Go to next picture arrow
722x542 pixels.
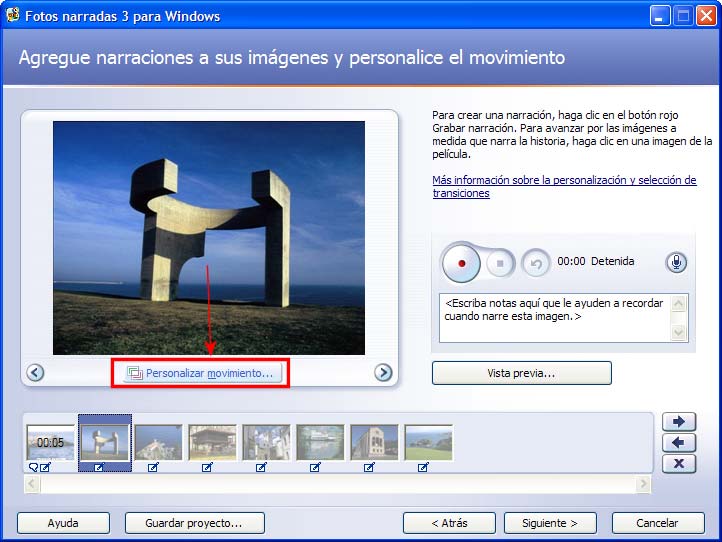click(x=383, y=372)
